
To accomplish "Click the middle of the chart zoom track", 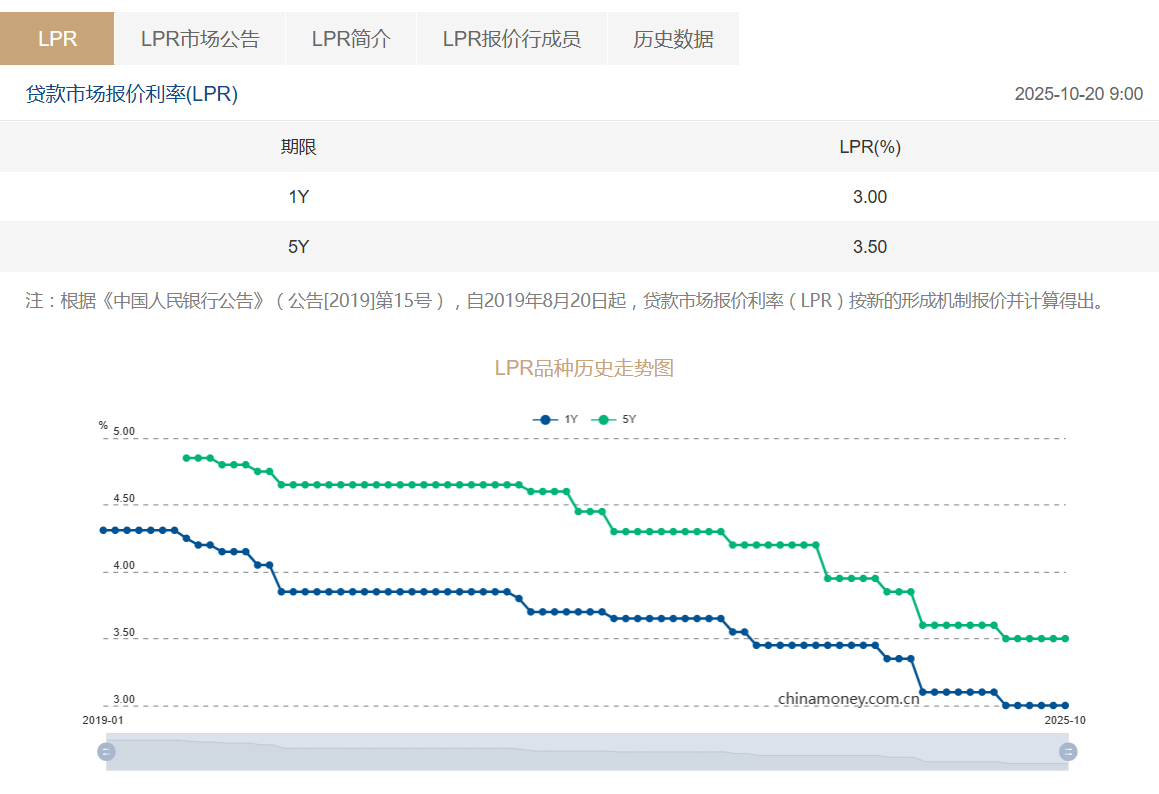I will (x=587, y=752).
